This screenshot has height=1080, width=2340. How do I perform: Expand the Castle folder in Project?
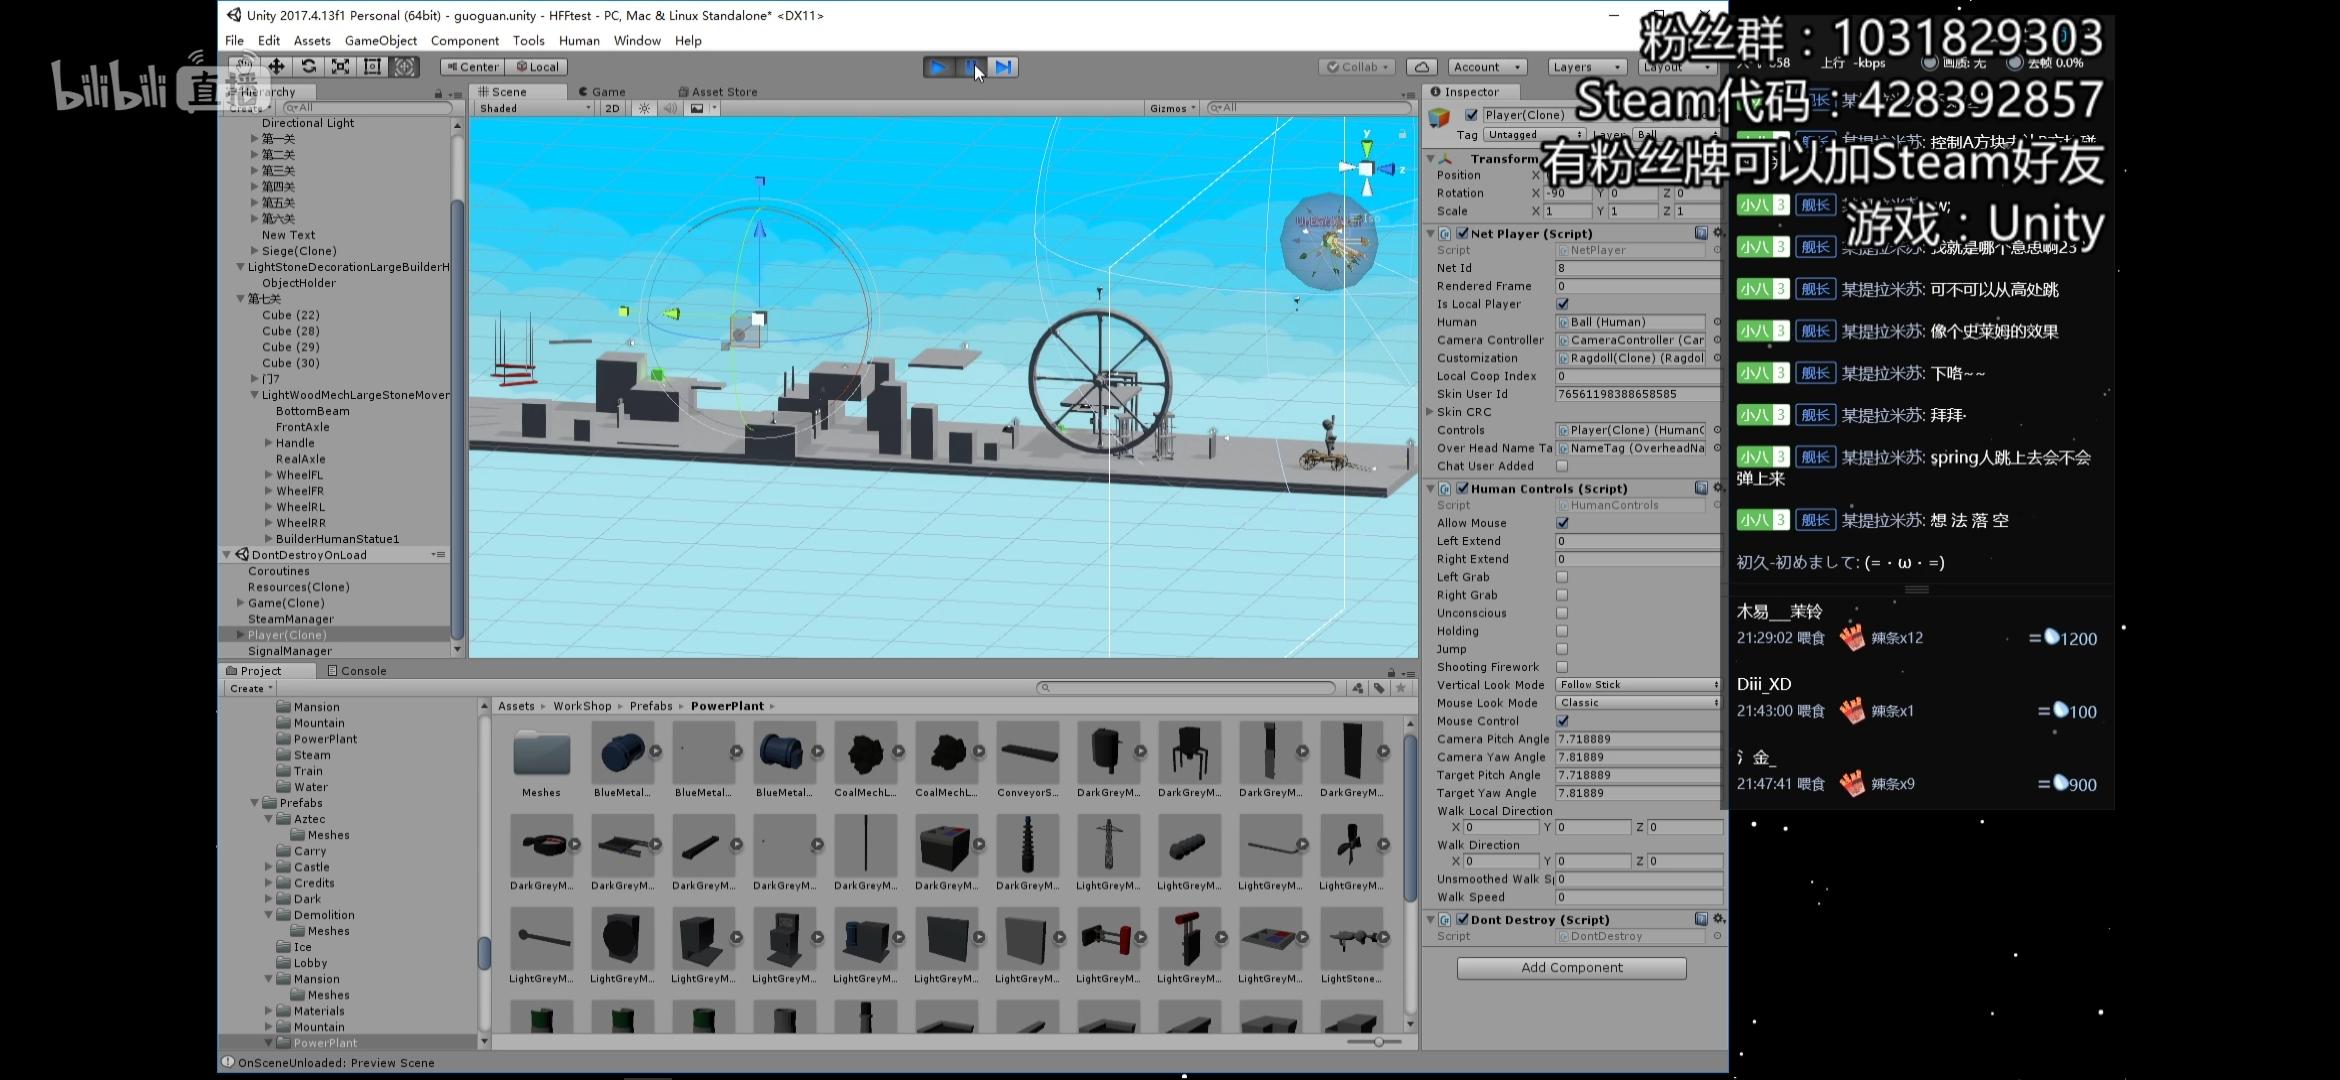(268, 867)
